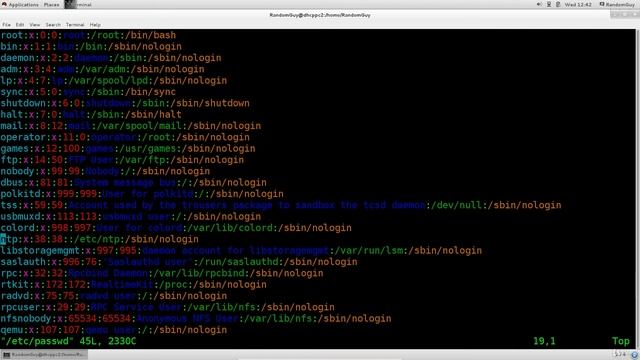The height and width of the screenshot is (360, 640).
Task: Click the ntp:x:38:38 line
Action: point(100,239)
